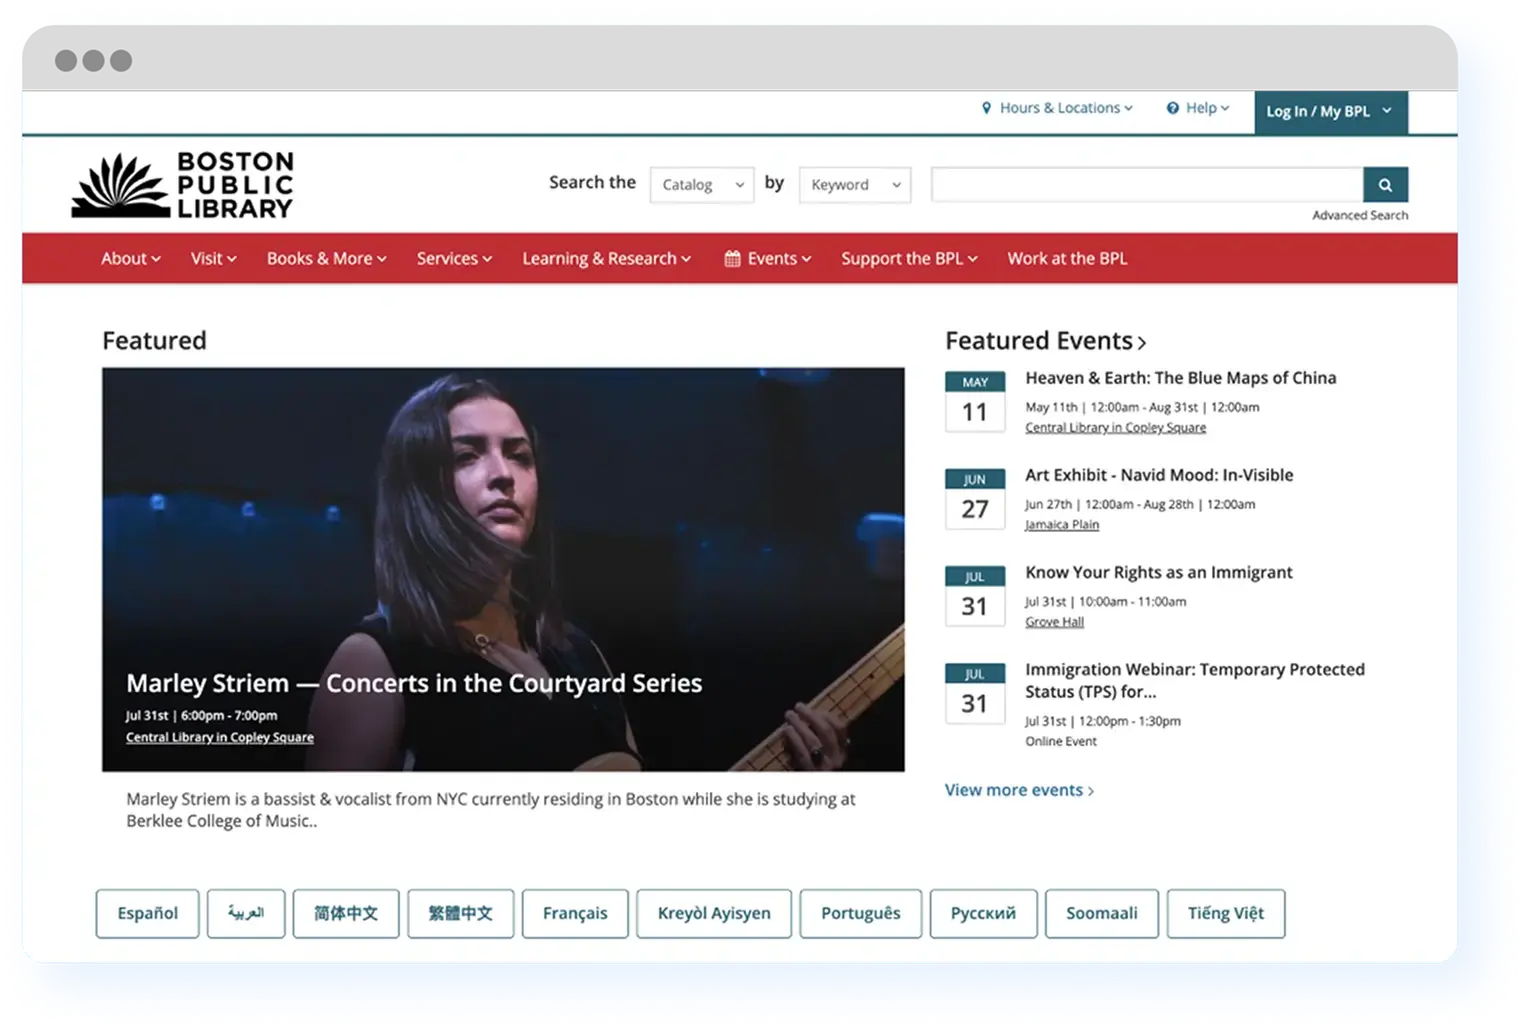Open the Events navigation menu

tap(768, 259)
